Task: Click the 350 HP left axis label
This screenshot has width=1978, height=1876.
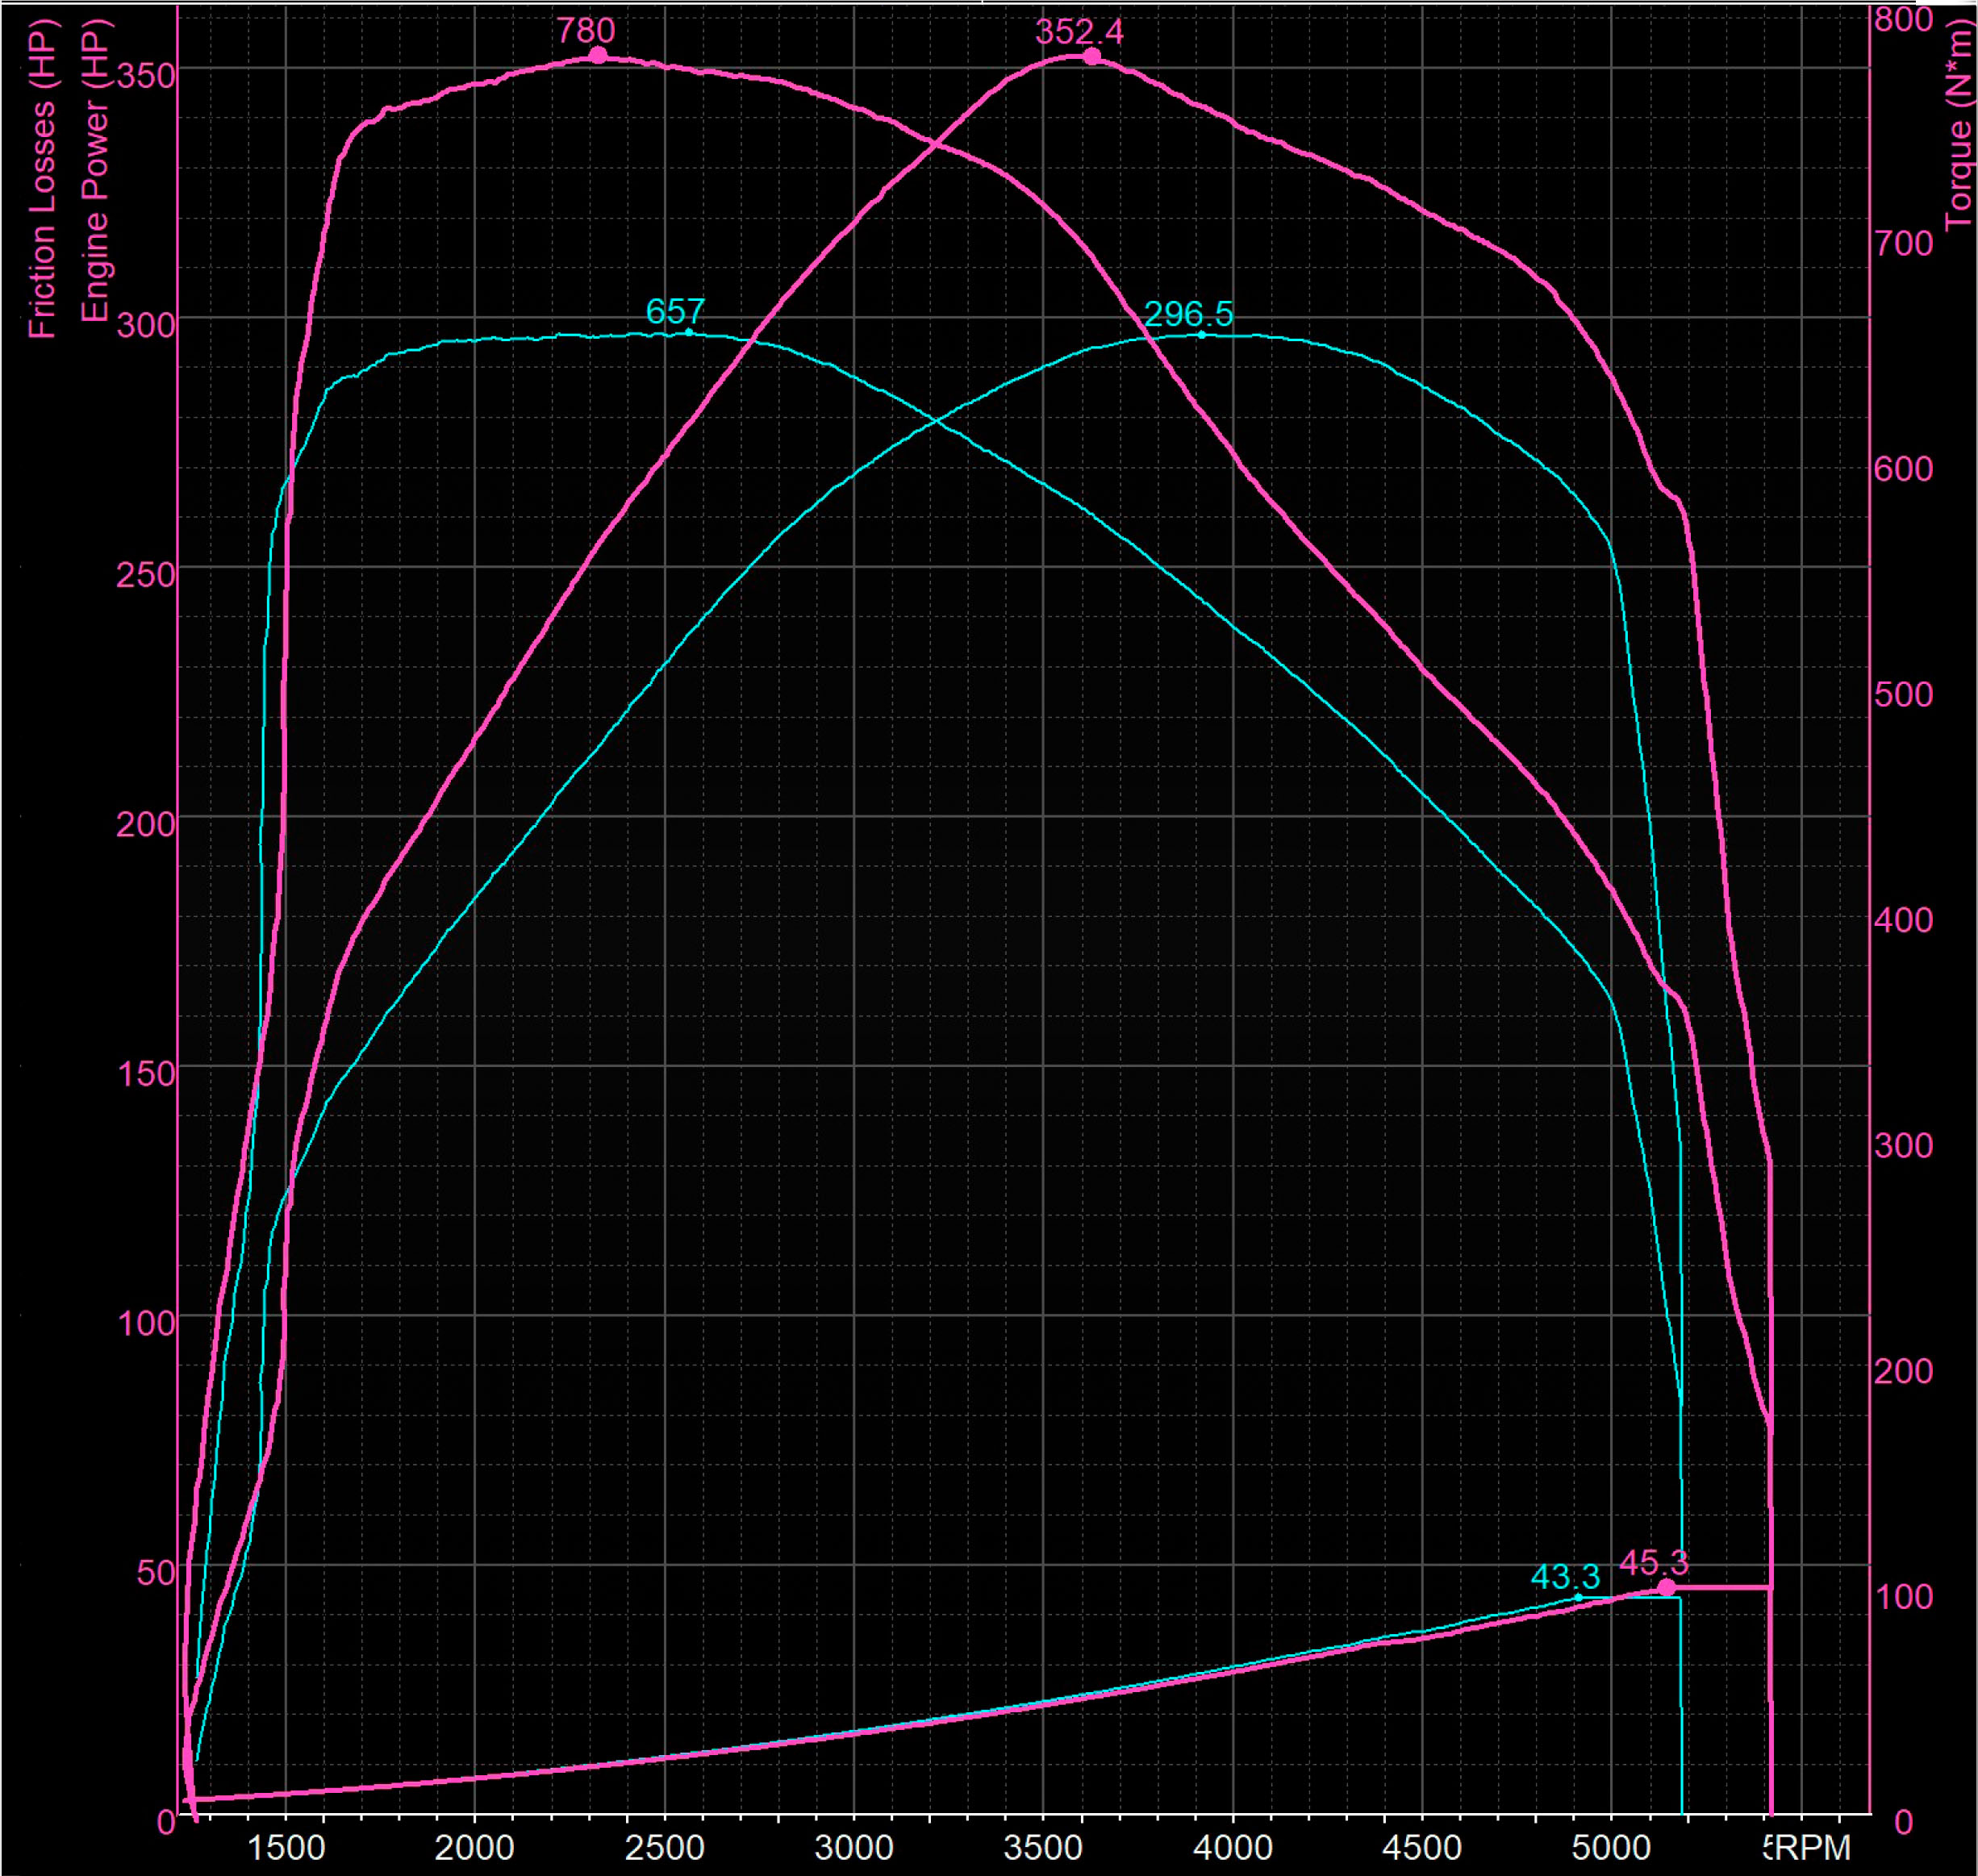Action: pyautogui.click(x=146, y=76)
